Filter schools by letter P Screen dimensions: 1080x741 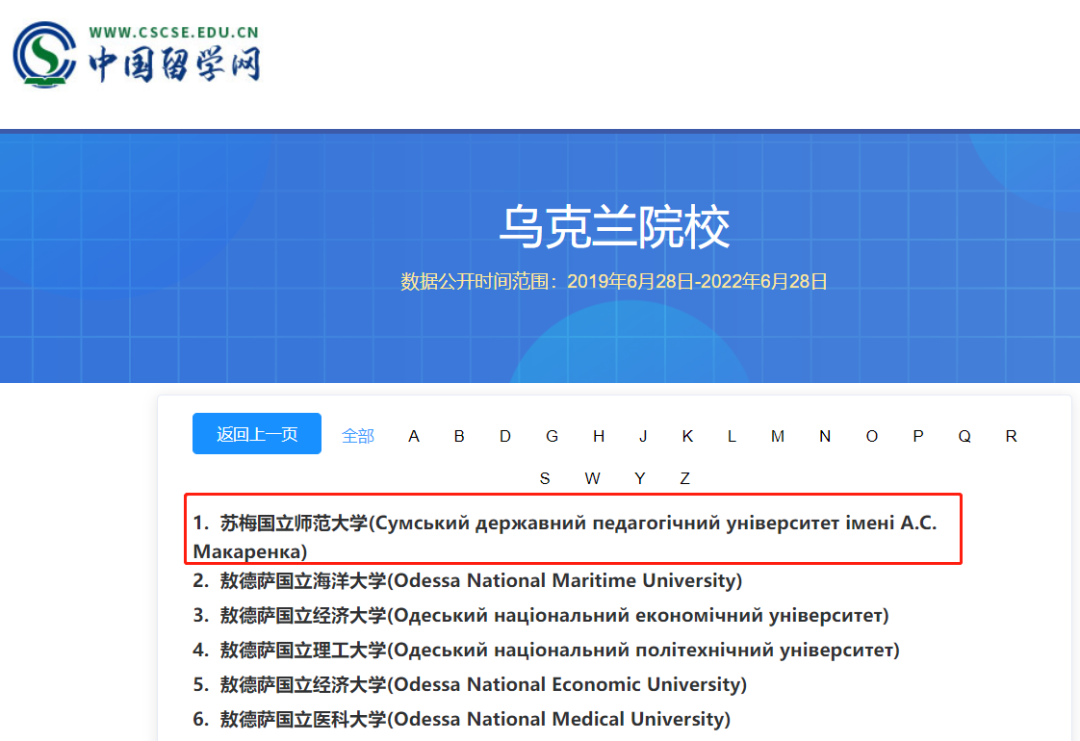(x=918, y=436)
